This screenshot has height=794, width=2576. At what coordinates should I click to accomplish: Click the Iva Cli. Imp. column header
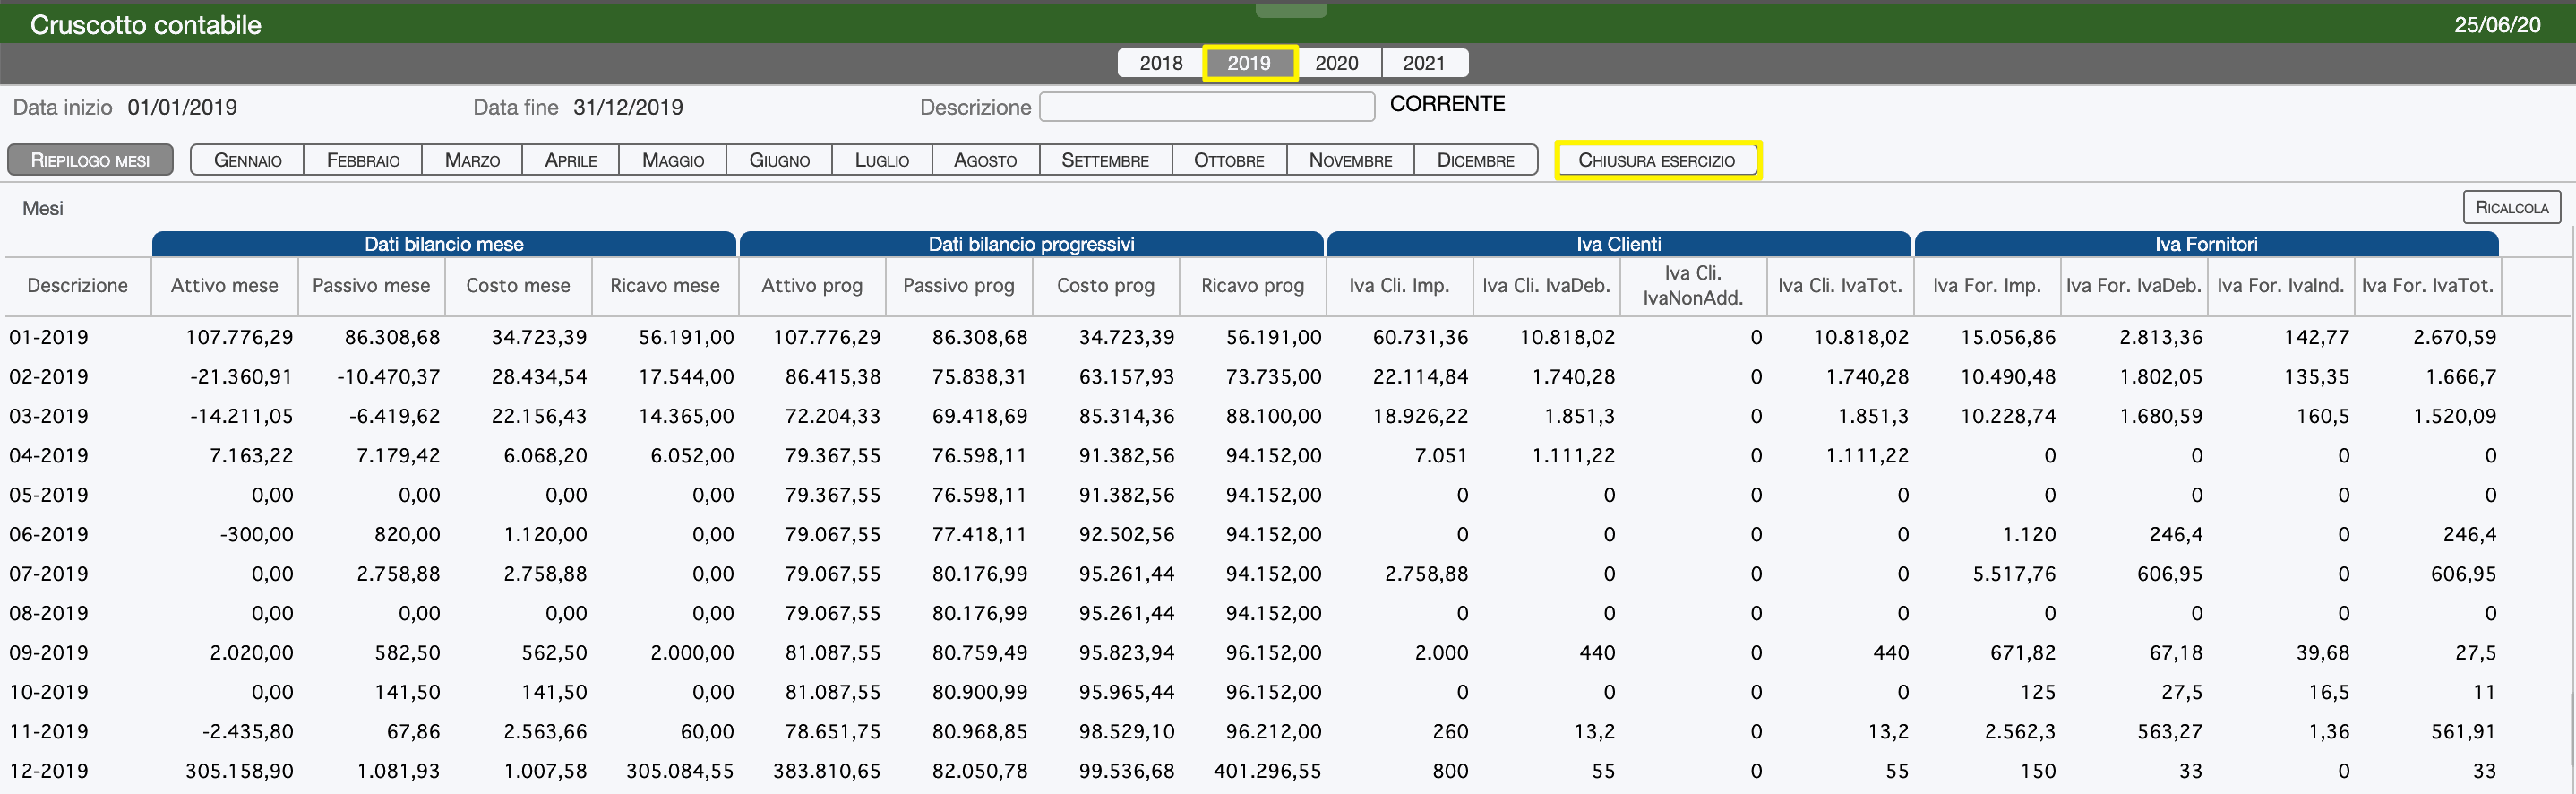point(1399,285)
